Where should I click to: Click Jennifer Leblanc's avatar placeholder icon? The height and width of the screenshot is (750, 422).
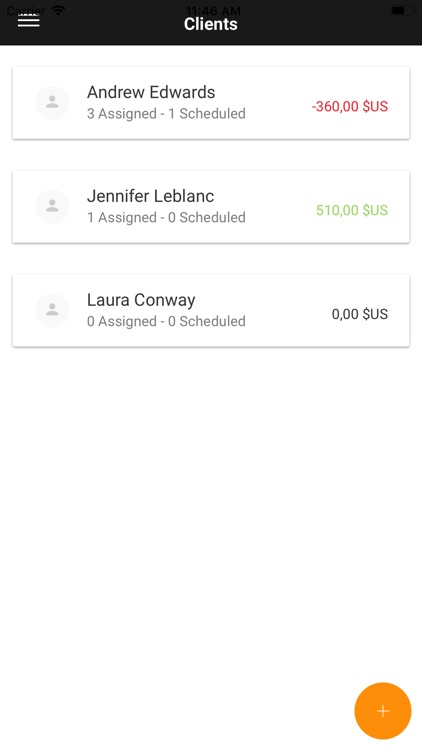coord(52,206)
